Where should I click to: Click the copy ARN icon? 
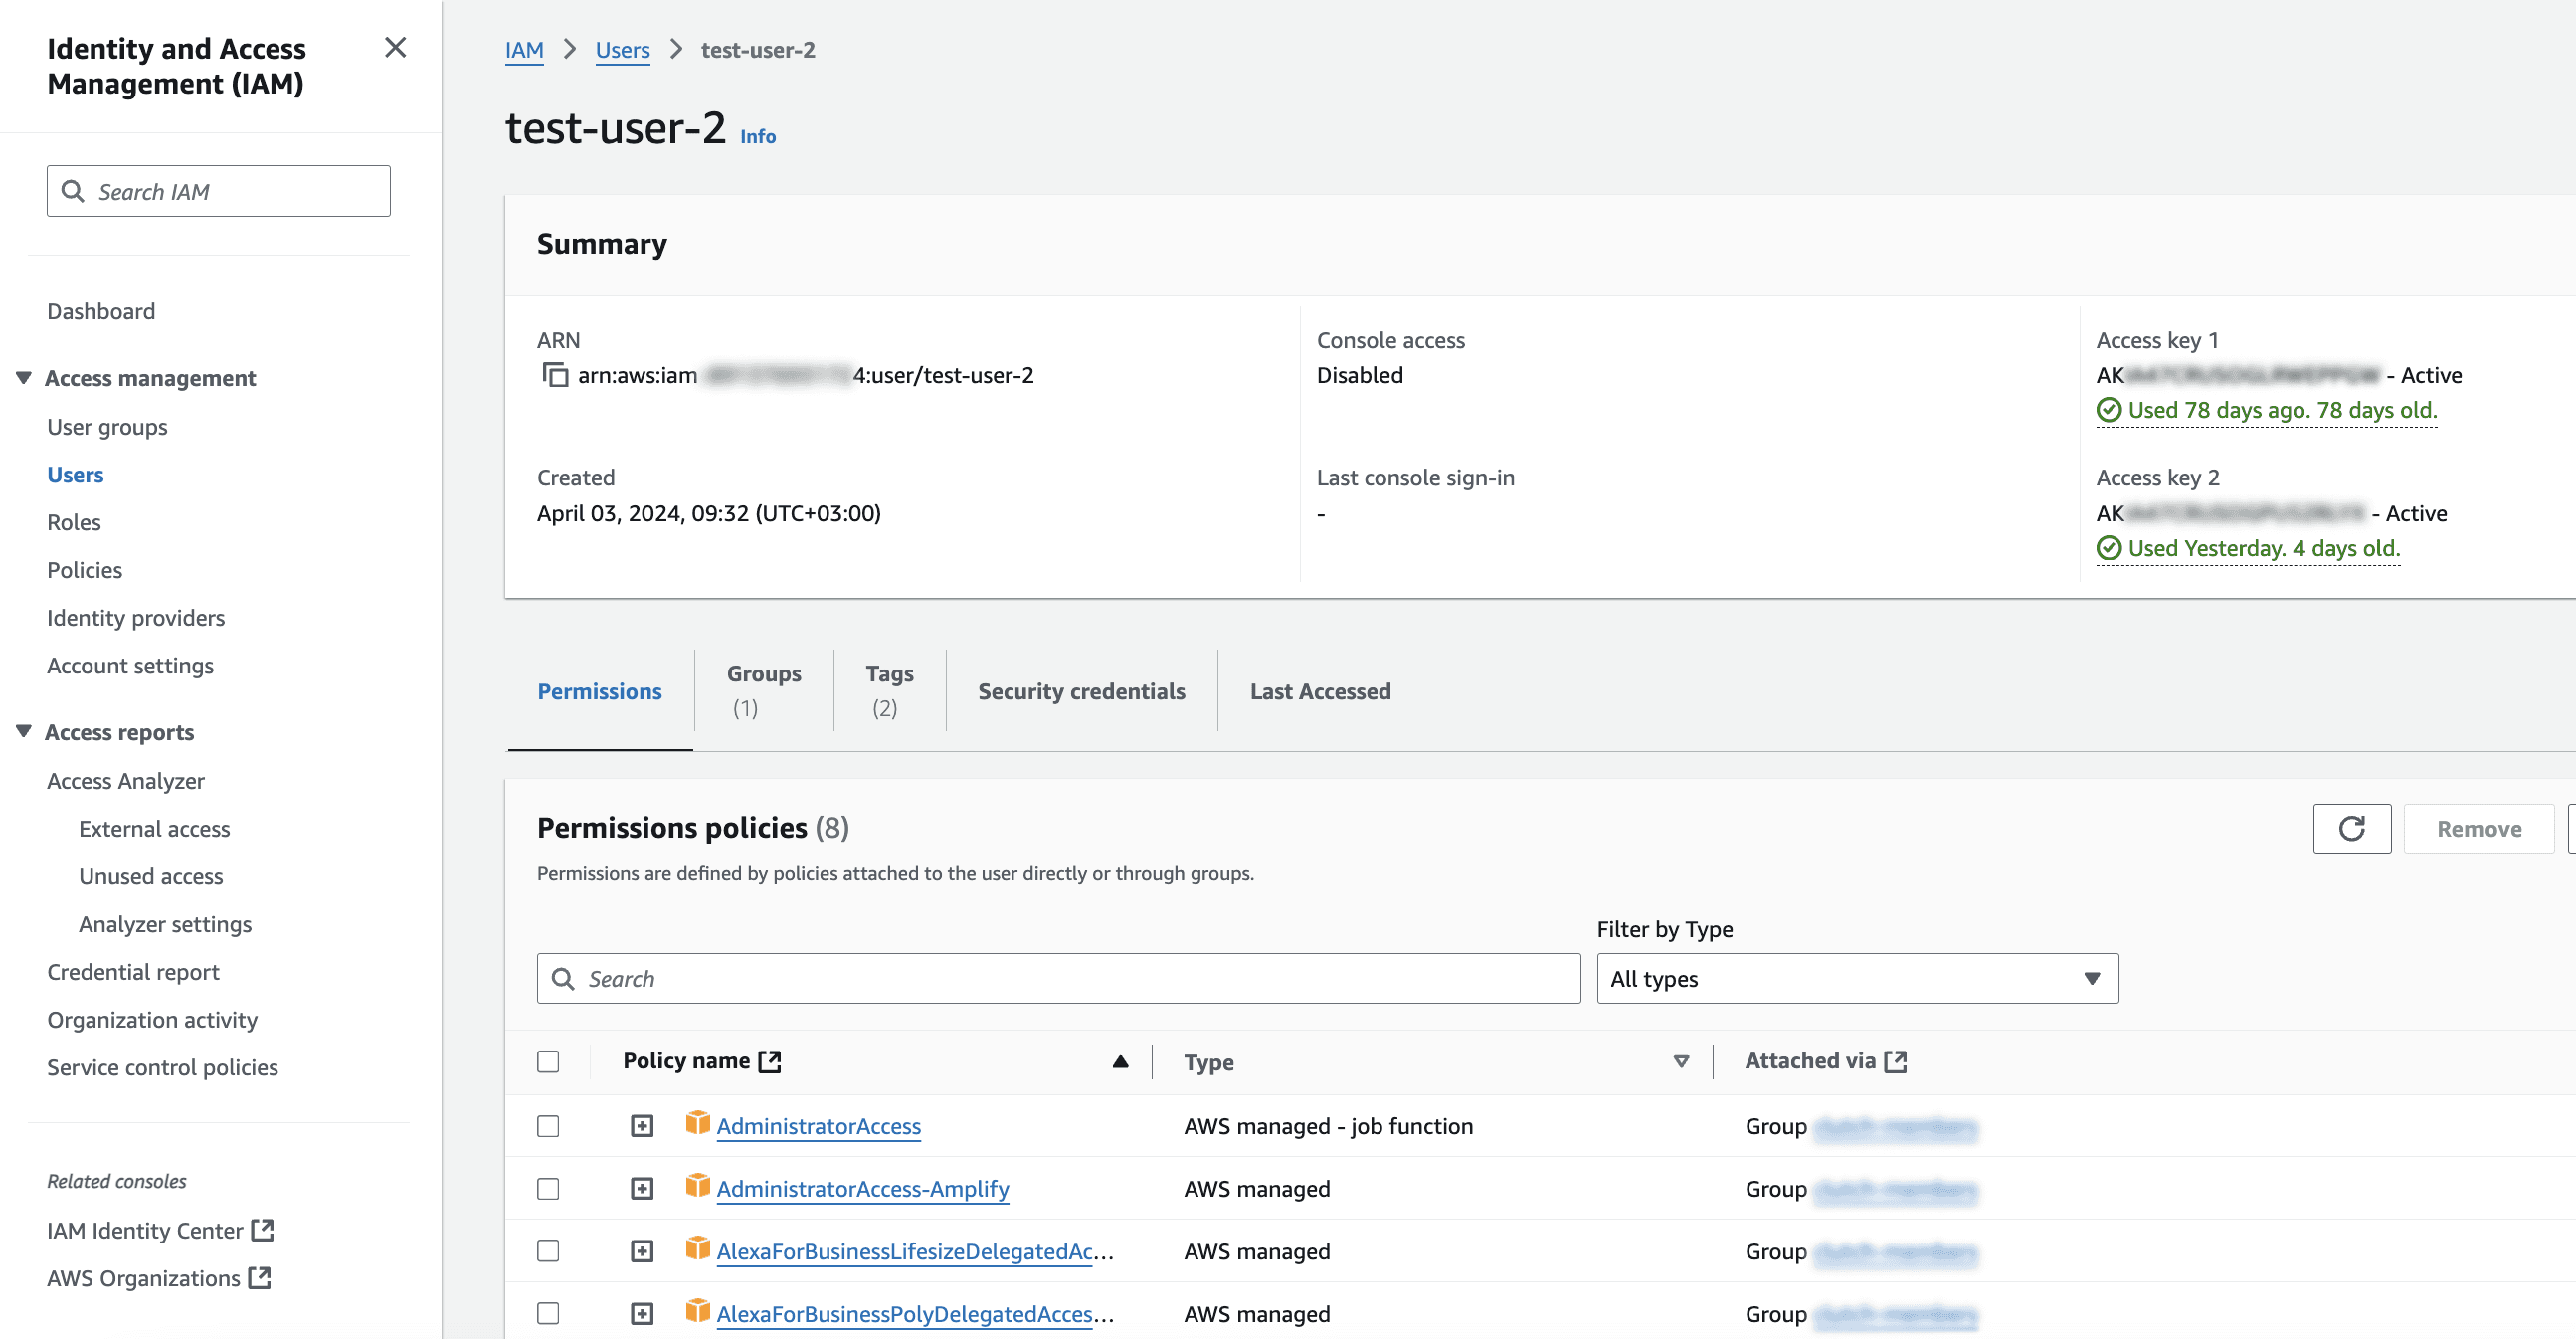555,375
